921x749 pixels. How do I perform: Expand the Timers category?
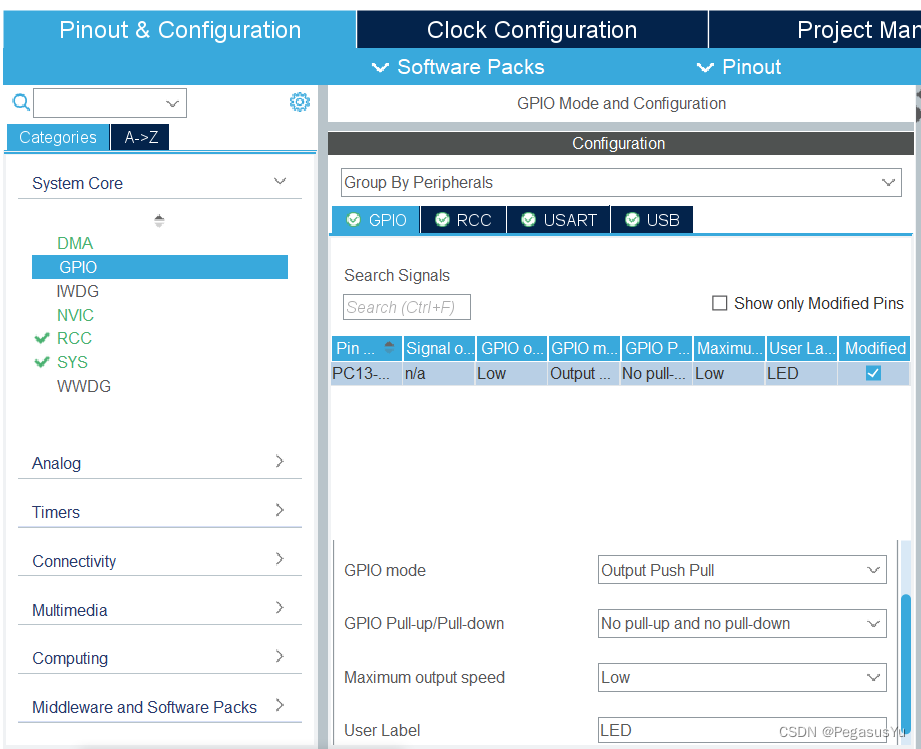coord(159,512)
